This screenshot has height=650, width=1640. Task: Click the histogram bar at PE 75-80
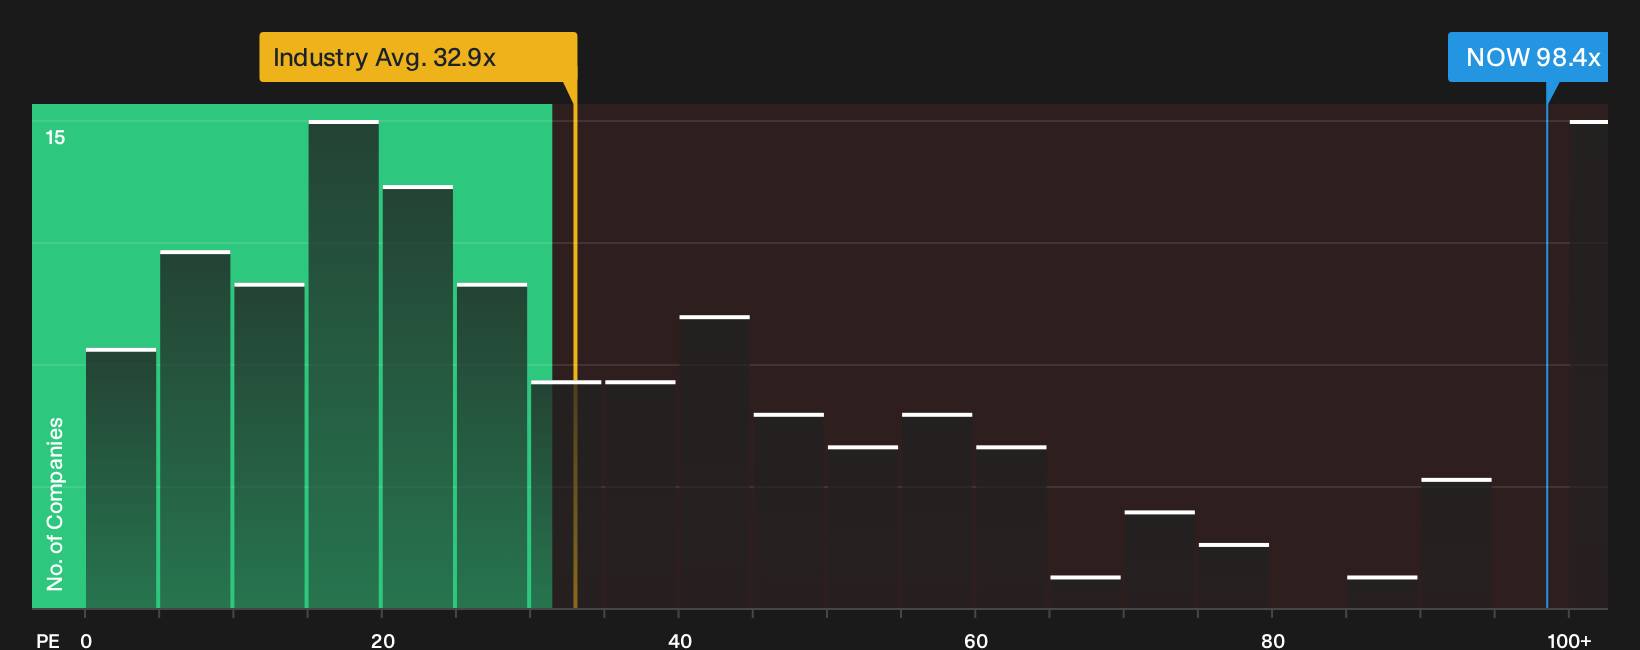pos(1234,575)
